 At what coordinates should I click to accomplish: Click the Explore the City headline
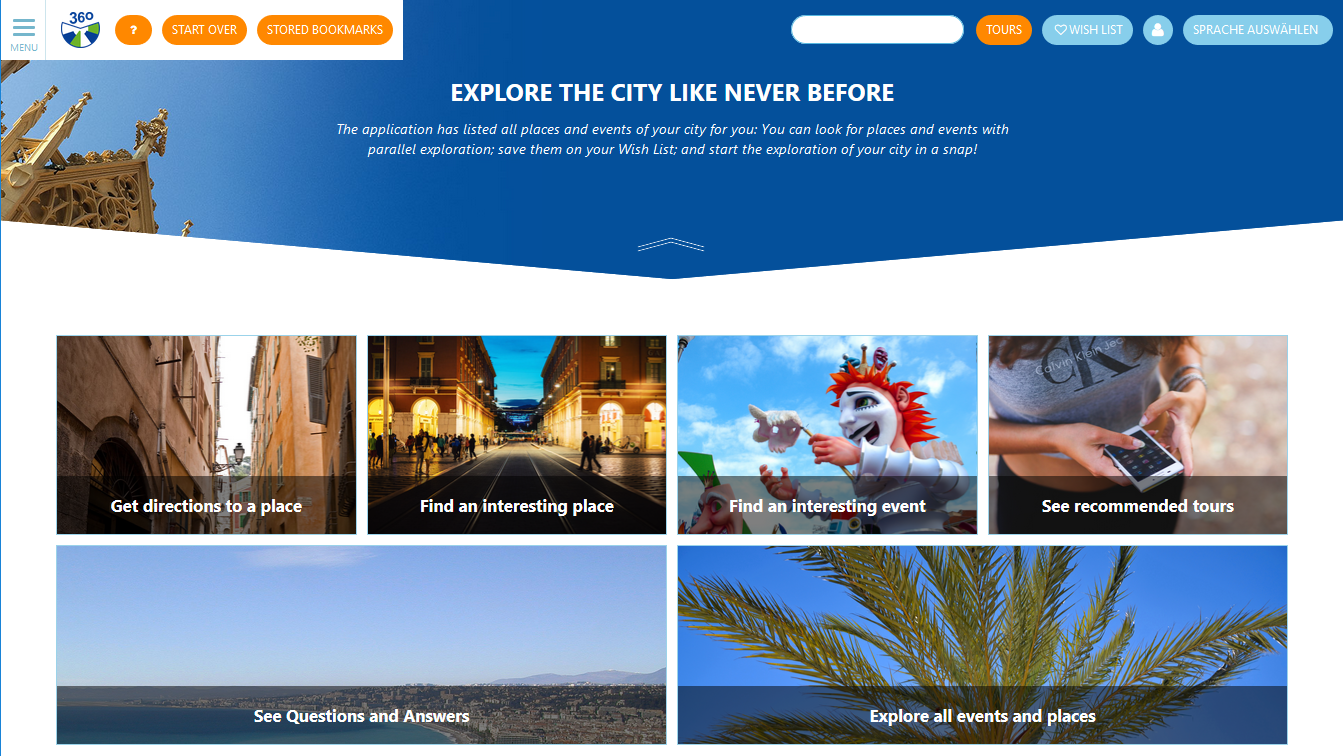672,93
